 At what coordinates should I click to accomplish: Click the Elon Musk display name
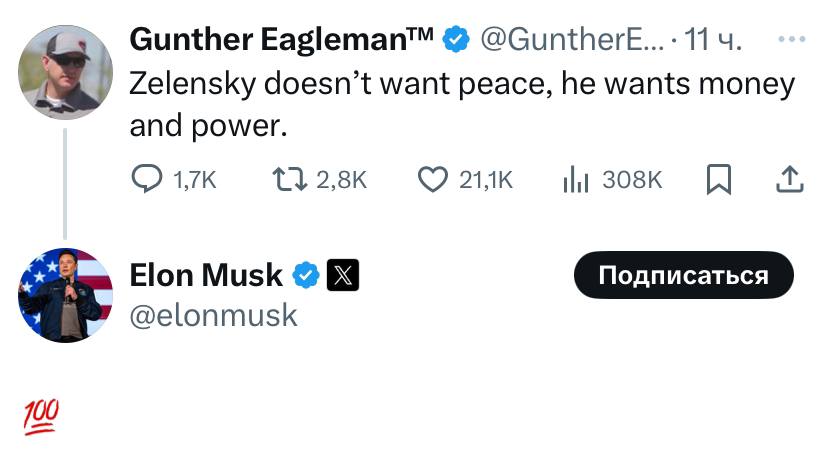pos(206,274)
